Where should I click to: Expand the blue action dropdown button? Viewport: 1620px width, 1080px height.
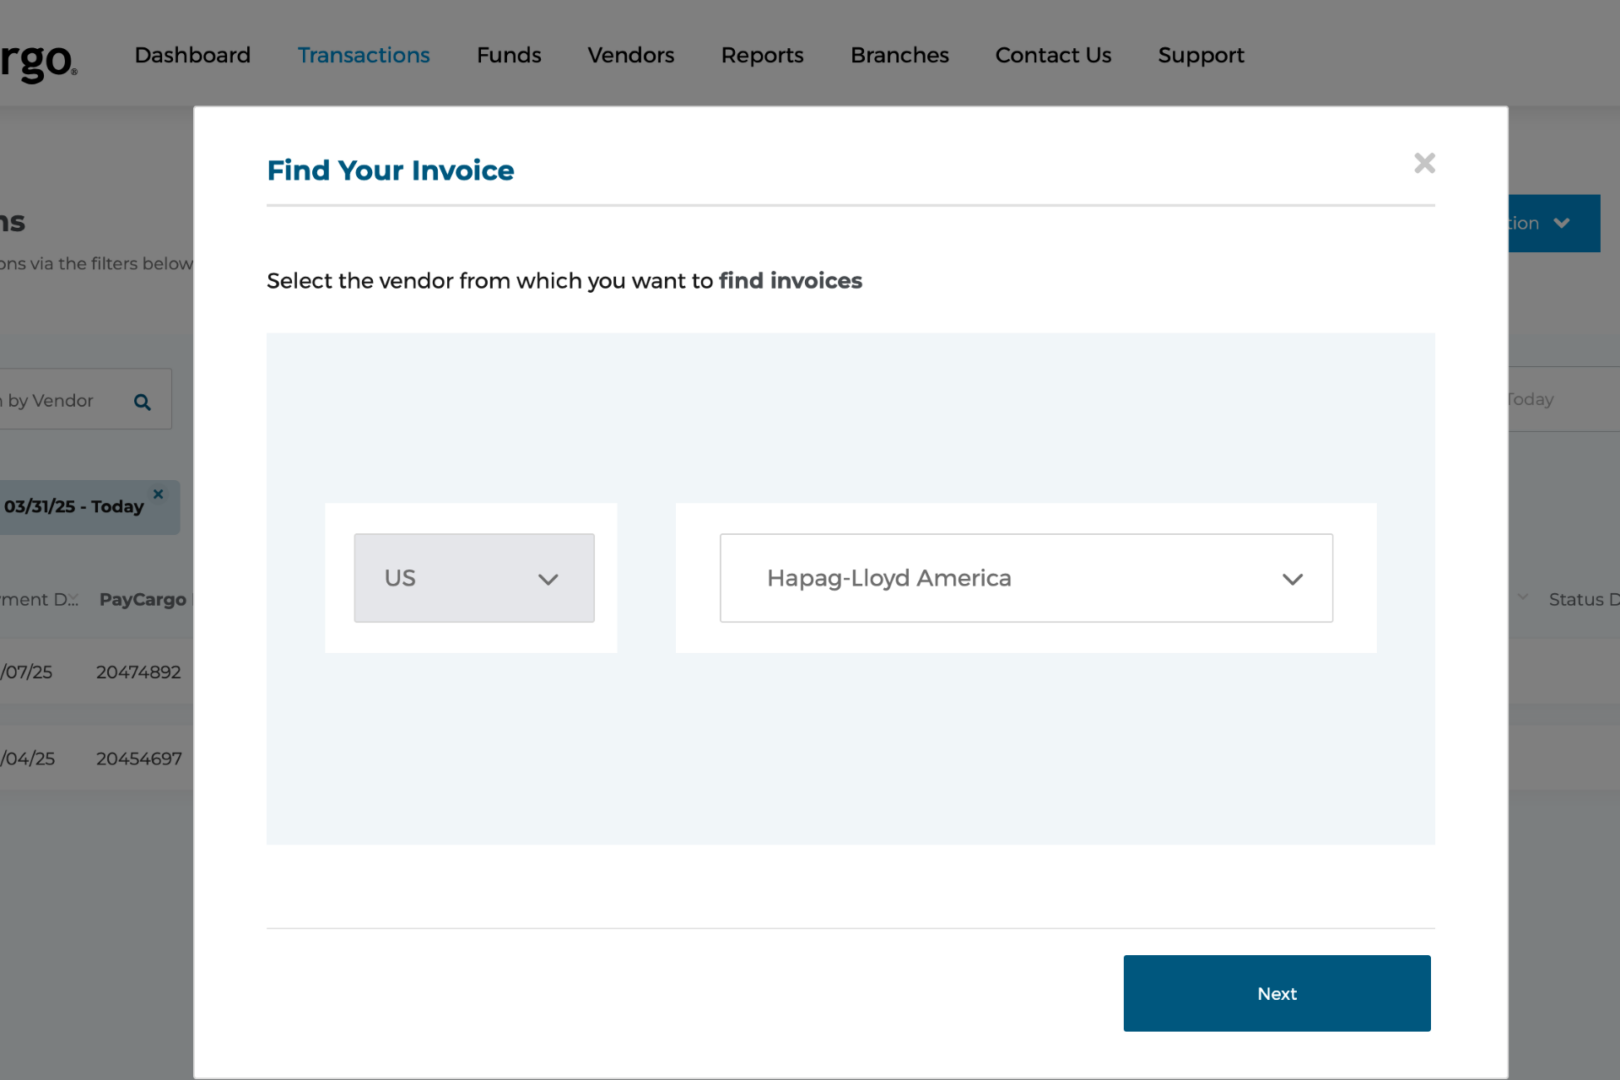click(x=1554, y=223)
